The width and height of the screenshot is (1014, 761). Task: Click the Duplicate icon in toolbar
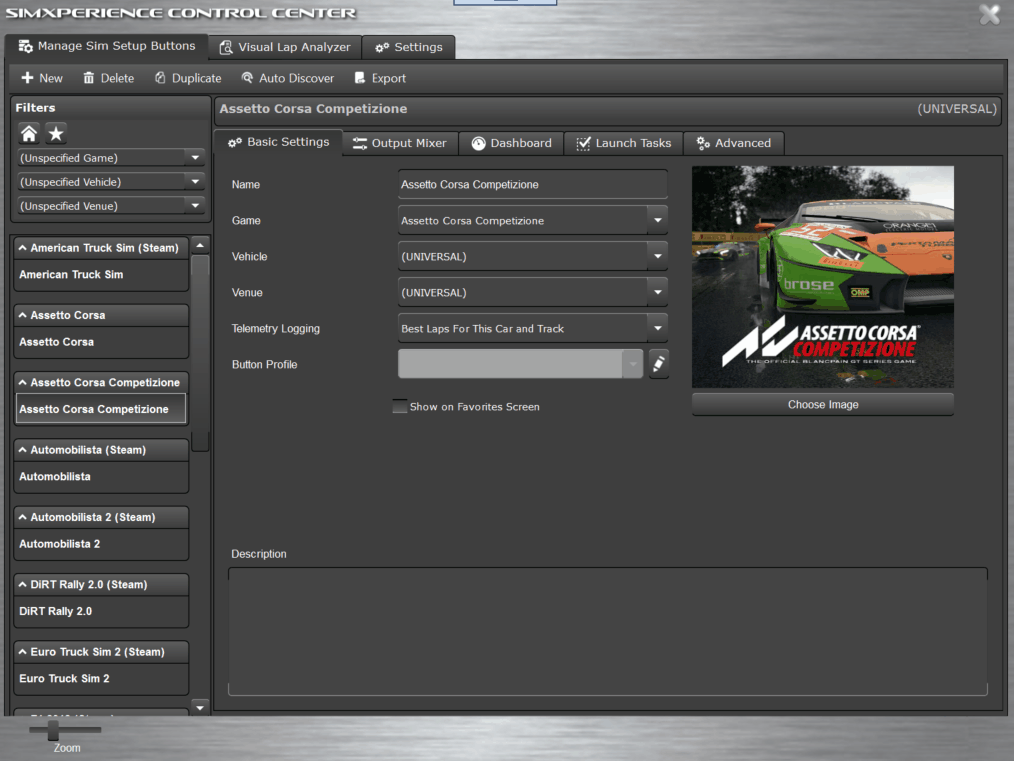[160, 78]
